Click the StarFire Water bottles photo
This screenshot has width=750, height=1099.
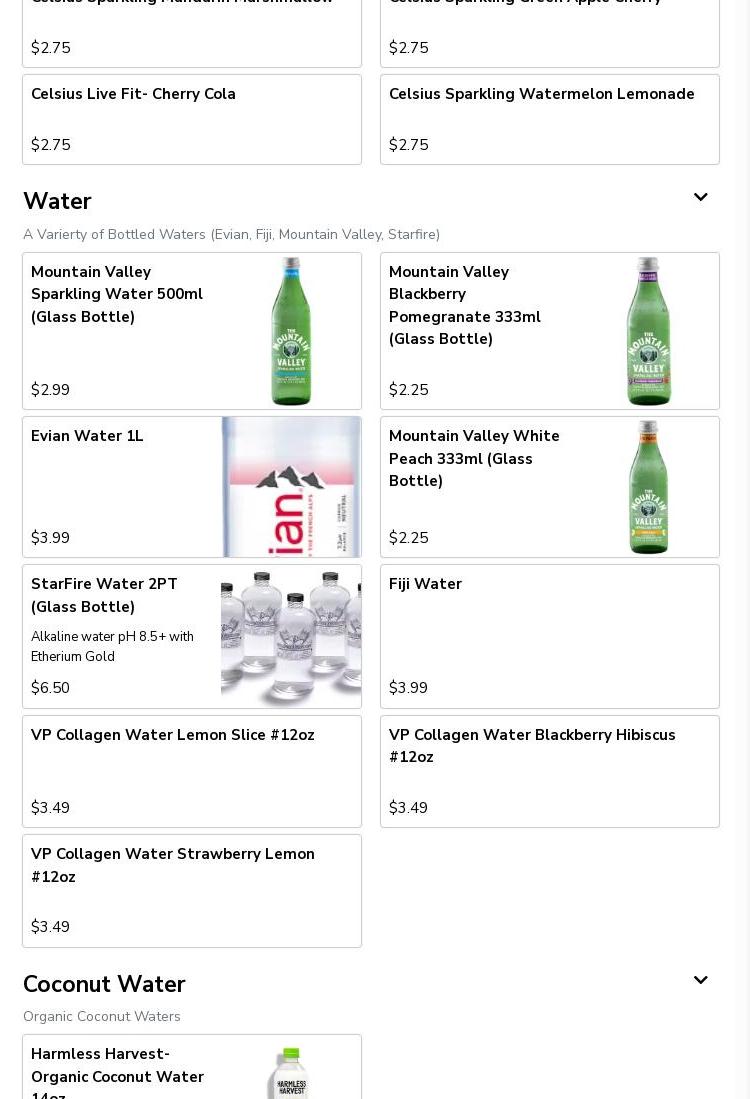click(291, 637)
